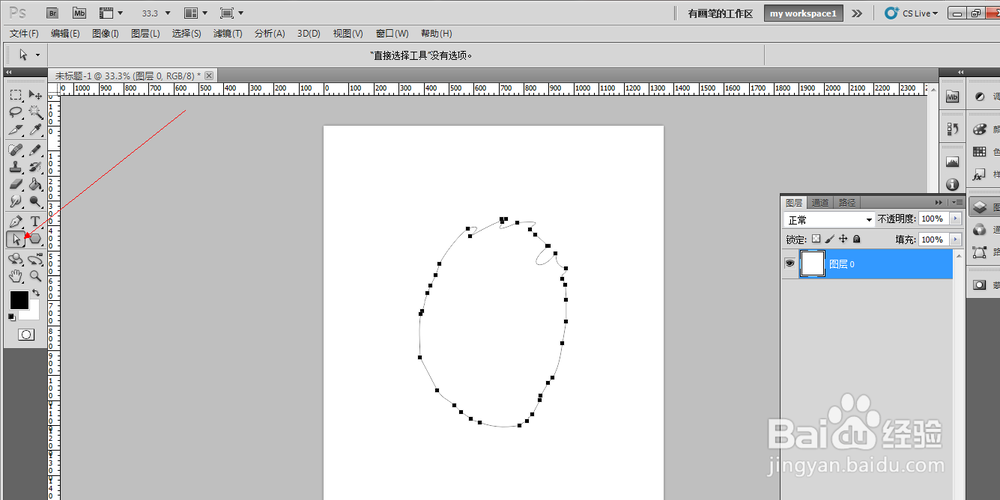
Task: Open the Adjustments panel icon
Action: (x=979, y=96)
